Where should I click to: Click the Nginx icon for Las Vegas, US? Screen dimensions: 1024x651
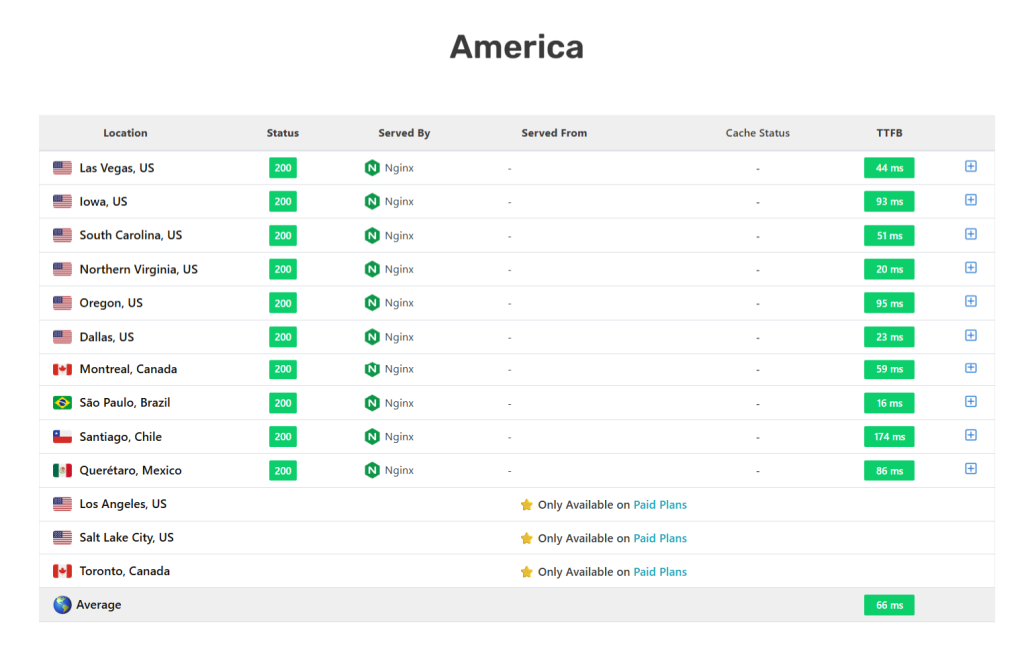click(371, 167)
